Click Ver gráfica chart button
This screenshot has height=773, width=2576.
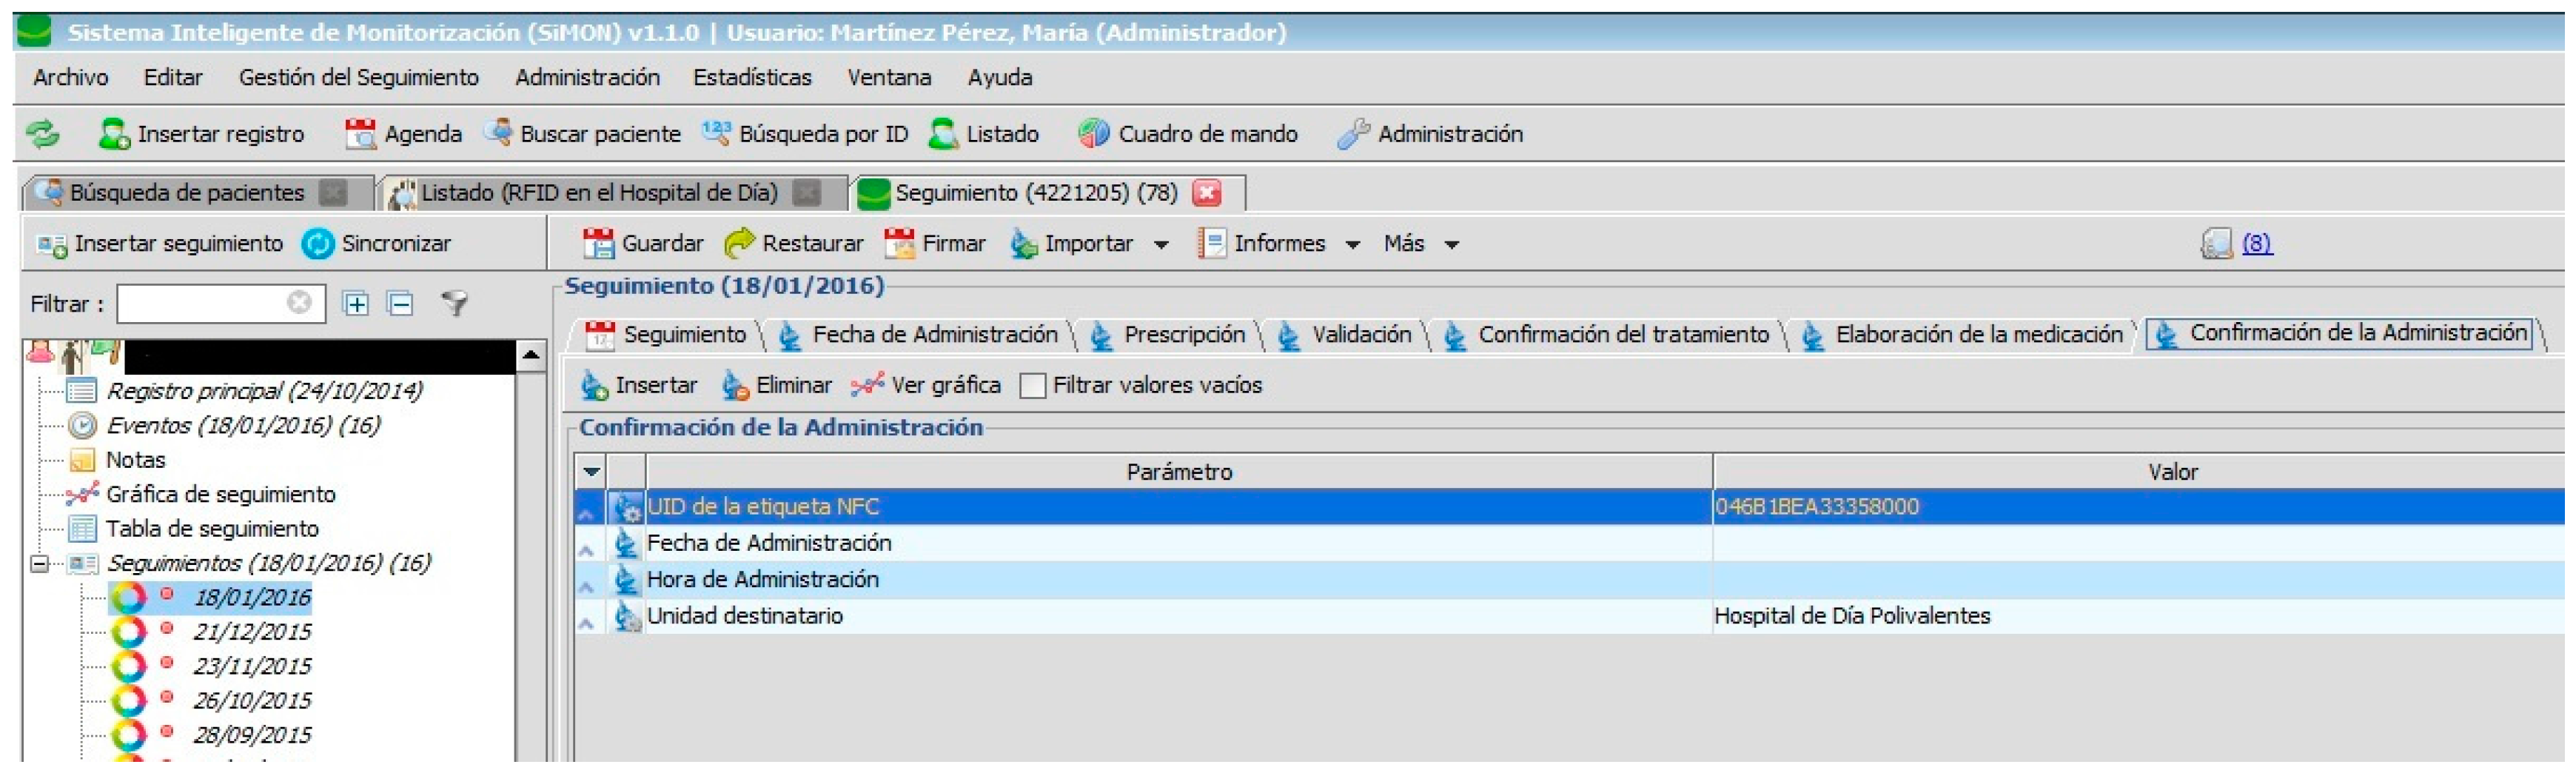926,386
